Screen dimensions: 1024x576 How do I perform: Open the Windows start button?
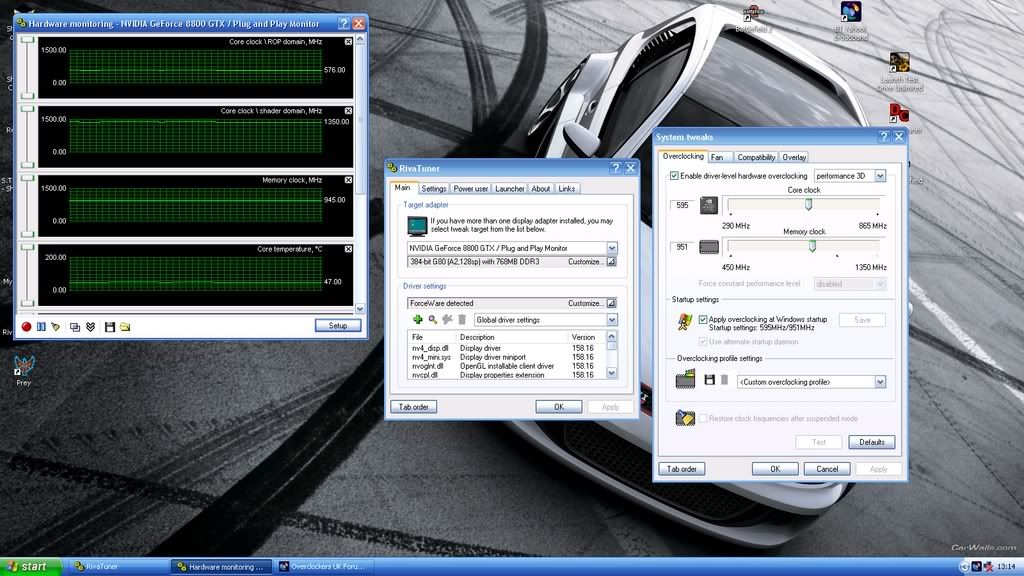[31, 566]
